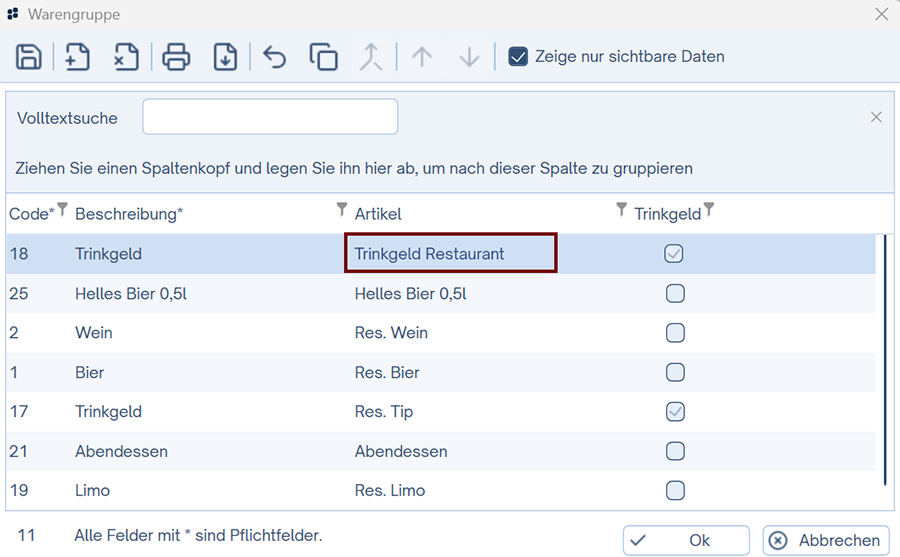Open the filter for Code column
The image size is (900, 557).
pyautogui.click(x=62, y=210)
